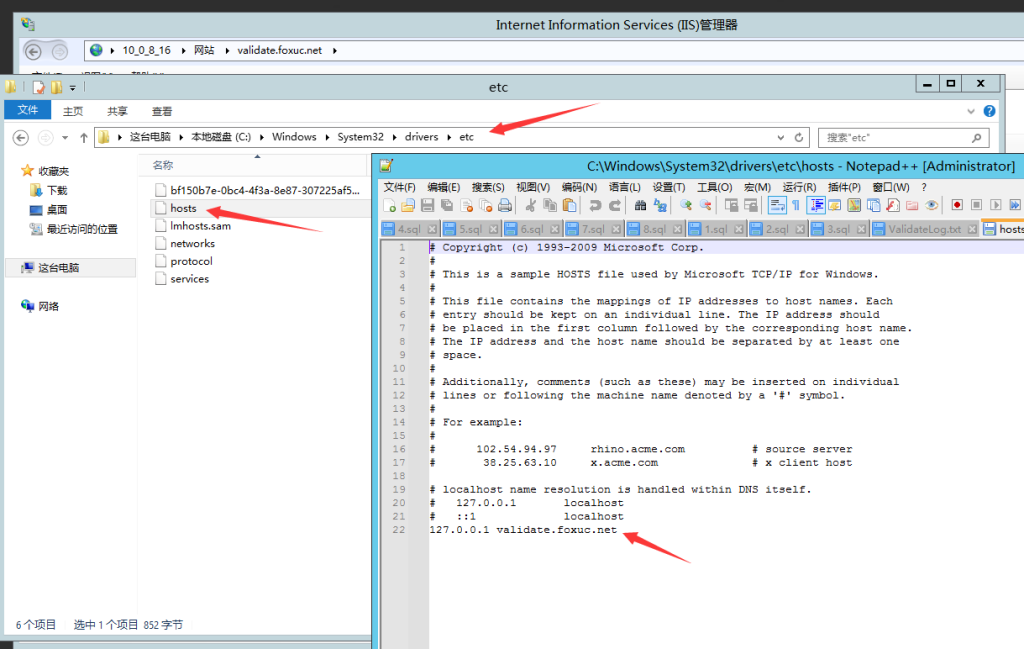Click the Undo arrow in Notepad++ toolbar
The height and width of the screenshot is (649, 1024).
coord(595,205)
